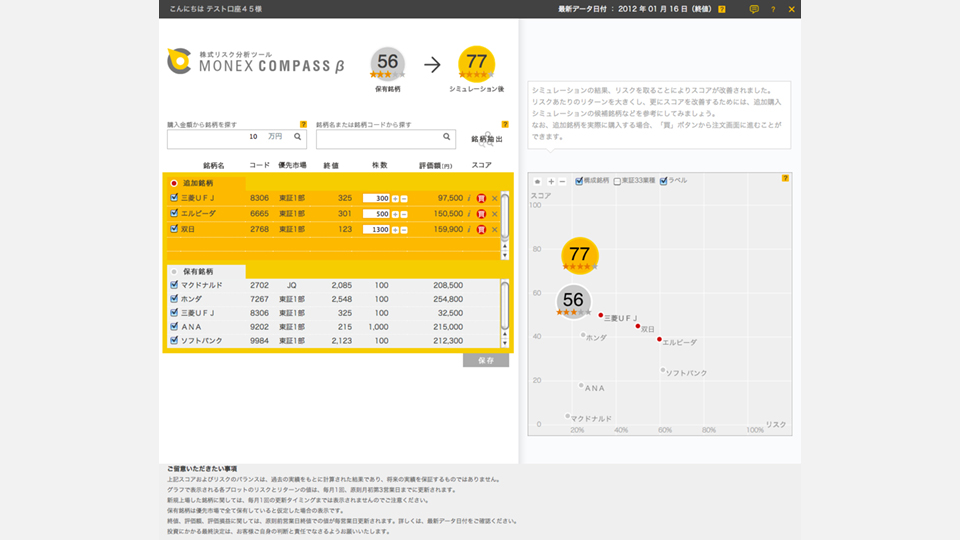Open the feedback speech bubble icon
The image size is (960, 540).
pos(754,9)
